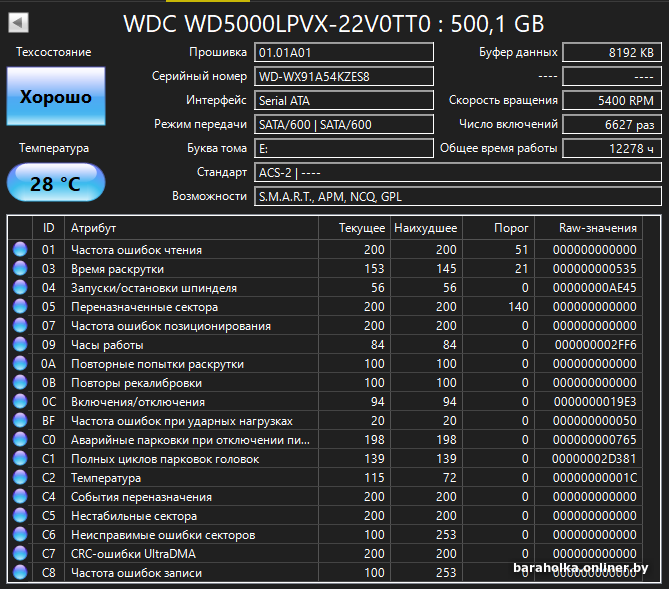Screen dimensions: 669x589
Task: Select the Неисправимые ошибки секторов attribute
Action: tap(163, 535)
